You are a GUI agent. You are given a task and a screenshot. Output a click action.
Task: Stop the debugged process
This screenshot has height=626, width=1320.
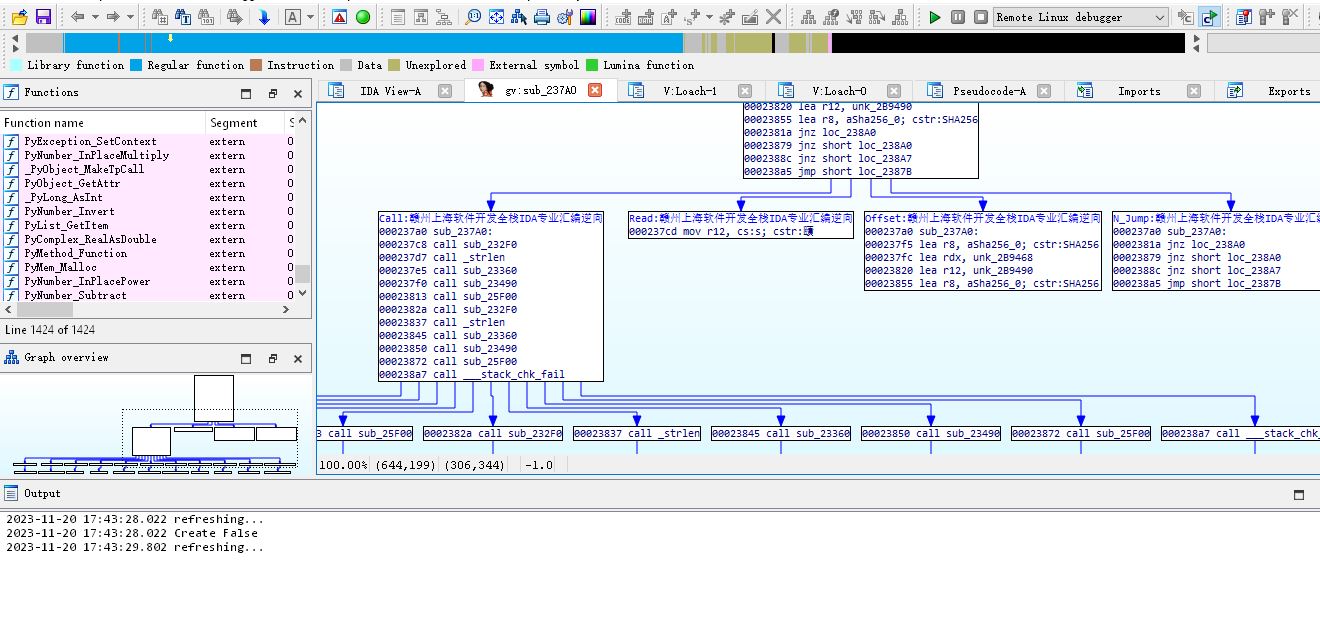click(x=981, y=17)
